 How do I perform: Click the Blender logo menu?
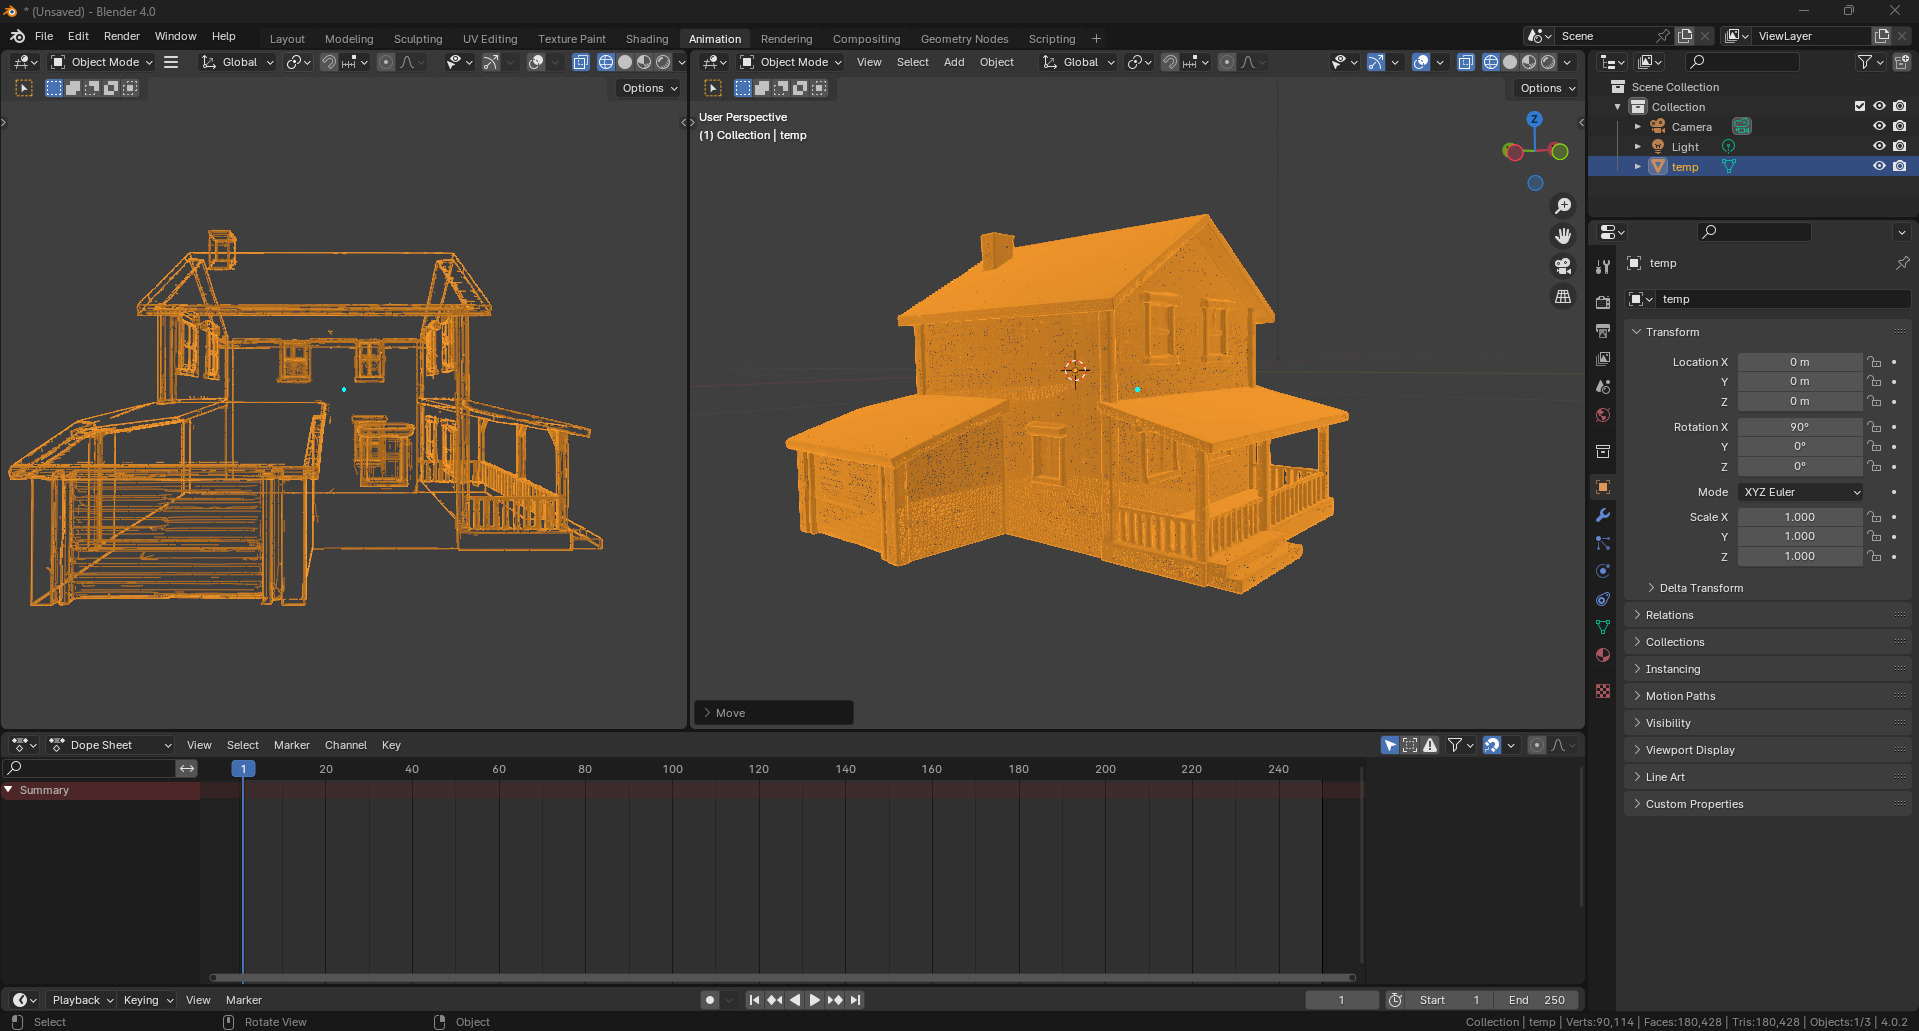pos(17,36)
